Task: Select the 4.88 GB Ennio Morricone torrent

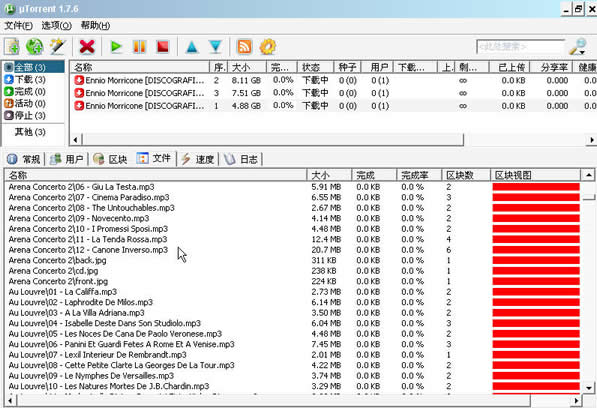Action: pos(334,106)
